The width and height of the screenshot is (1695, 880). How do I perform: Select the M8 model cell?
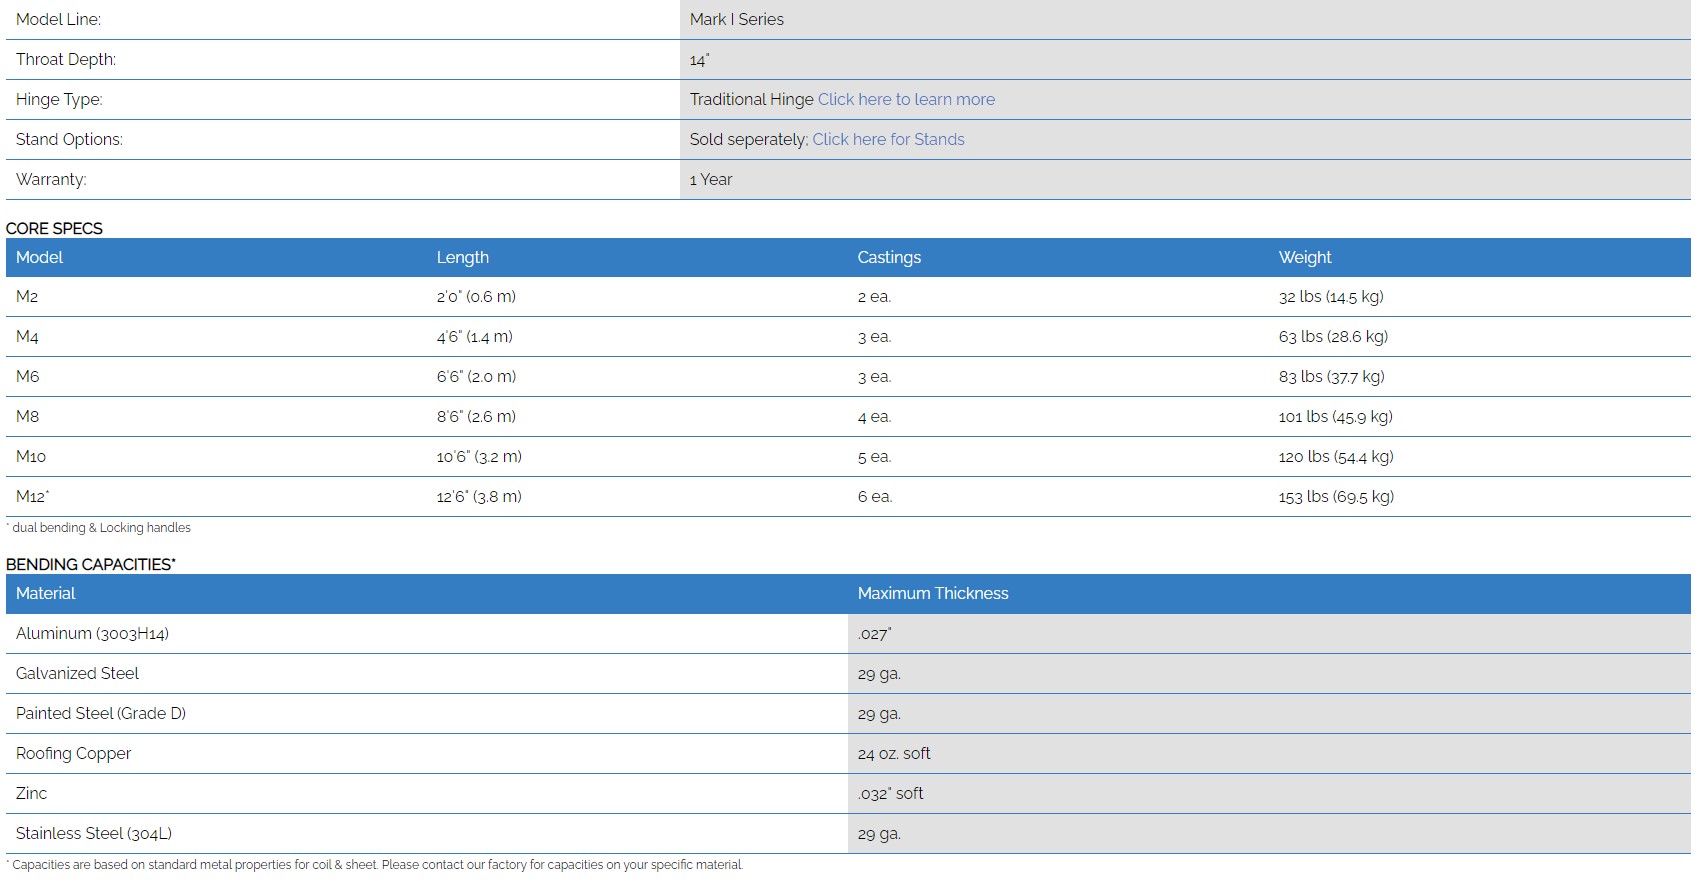tap(27, 416)
